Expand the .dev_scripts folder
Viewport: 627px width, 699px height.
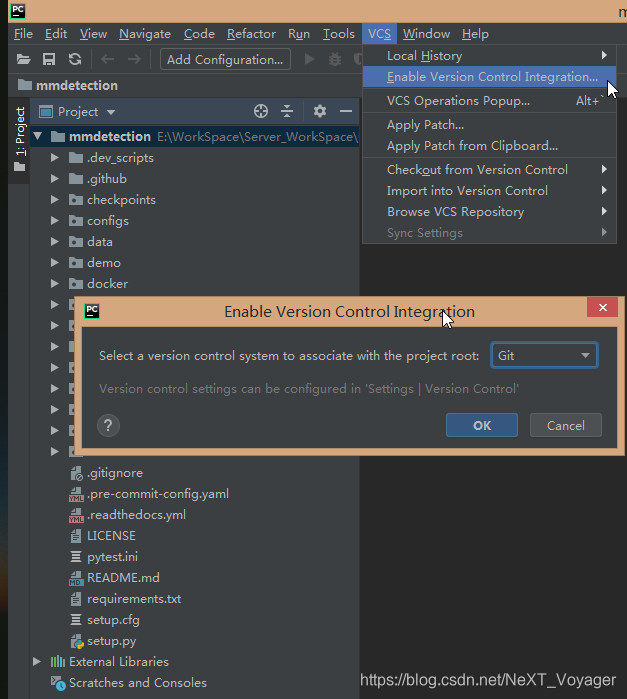(54, 157)
